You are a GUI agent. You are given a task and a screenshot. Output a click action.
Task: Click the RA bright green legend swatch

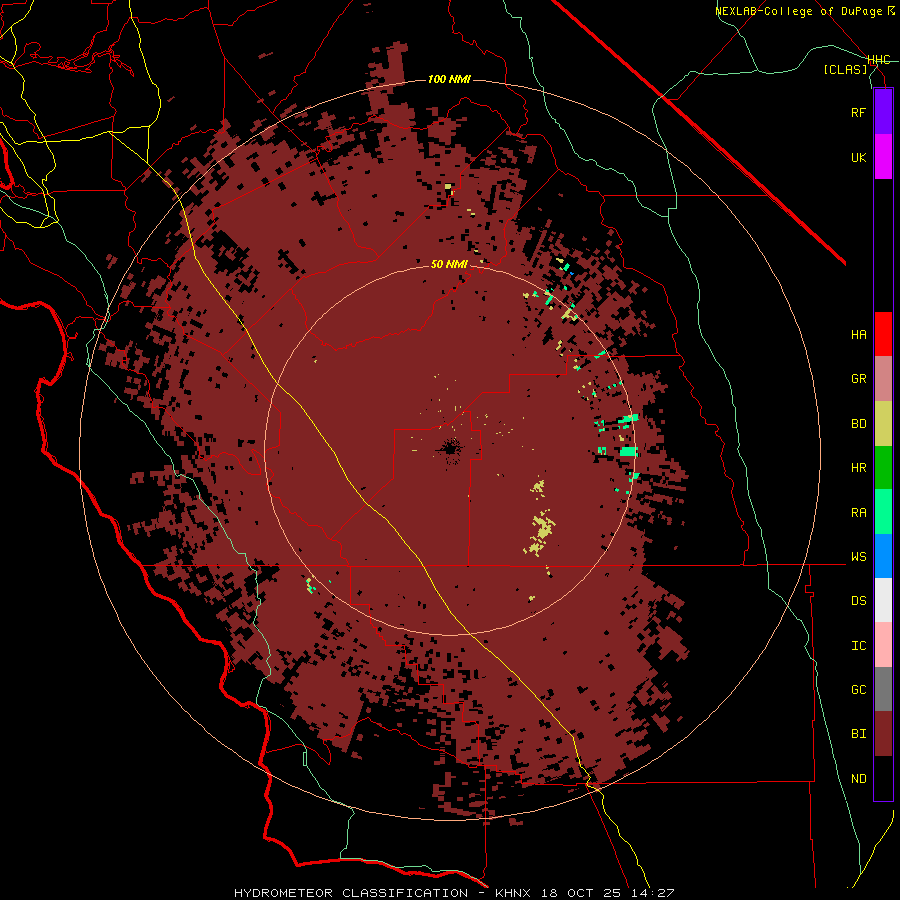coord(883,512)
